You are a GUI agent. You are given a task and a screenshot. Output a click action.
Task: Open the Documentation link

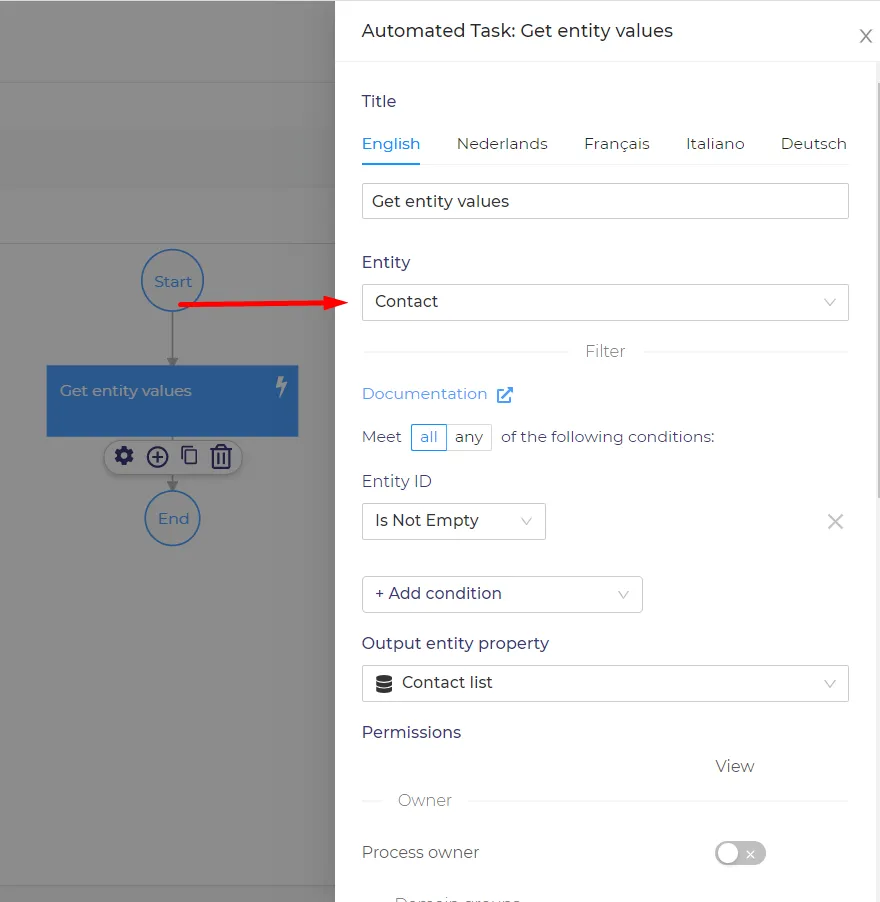click(424, 394)
